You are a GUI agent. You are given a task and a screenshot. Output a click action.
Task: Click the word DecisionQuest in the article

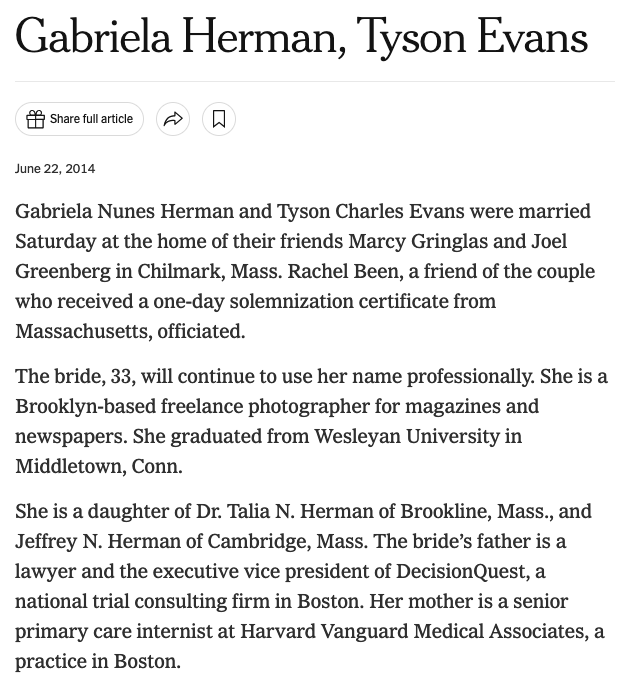pos(461,571)
